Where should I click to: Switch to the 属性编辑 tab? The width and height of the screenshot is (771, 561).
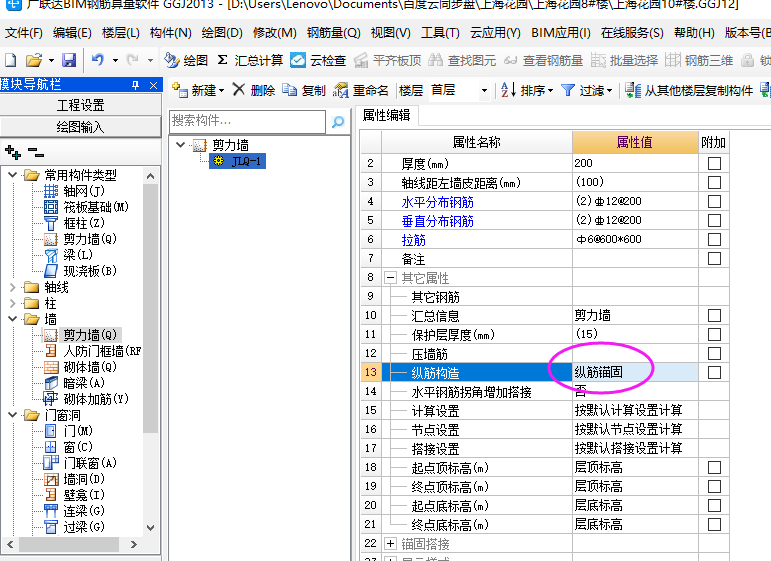386,116
